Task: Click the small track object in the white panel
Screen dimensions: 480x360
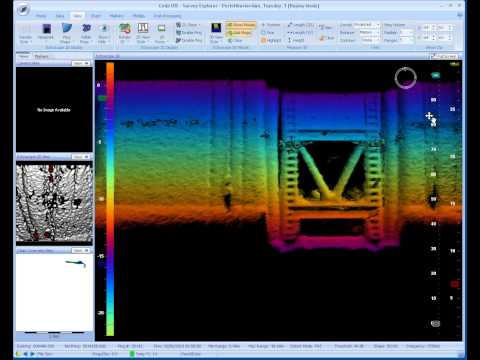Action: click(x=76, y=264)
